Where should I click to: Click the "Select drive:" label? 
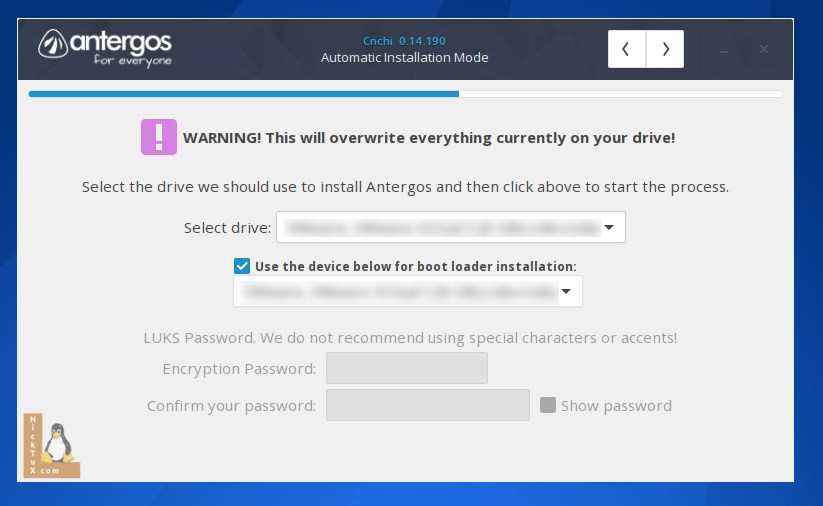coord(227,228)
